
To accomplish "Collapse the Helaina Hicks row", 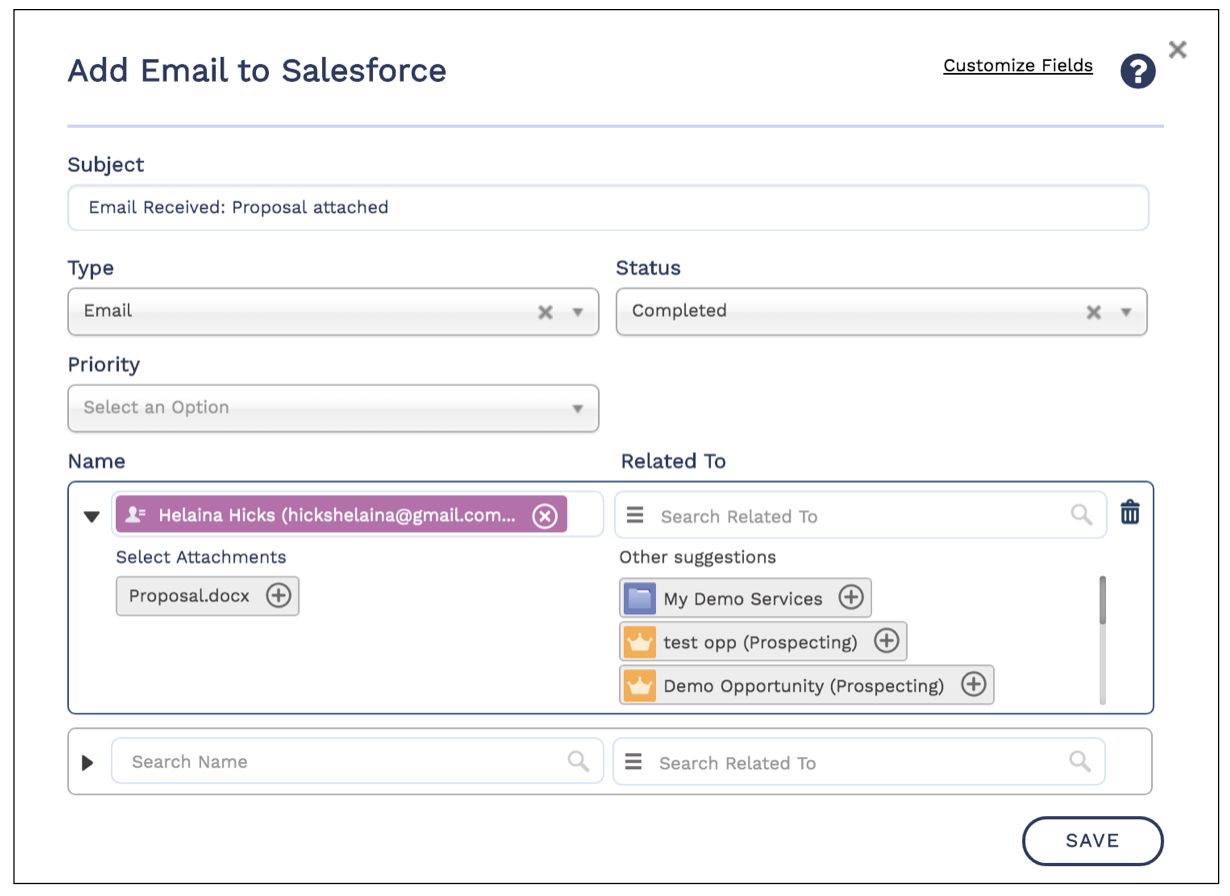I will point(91,517).
